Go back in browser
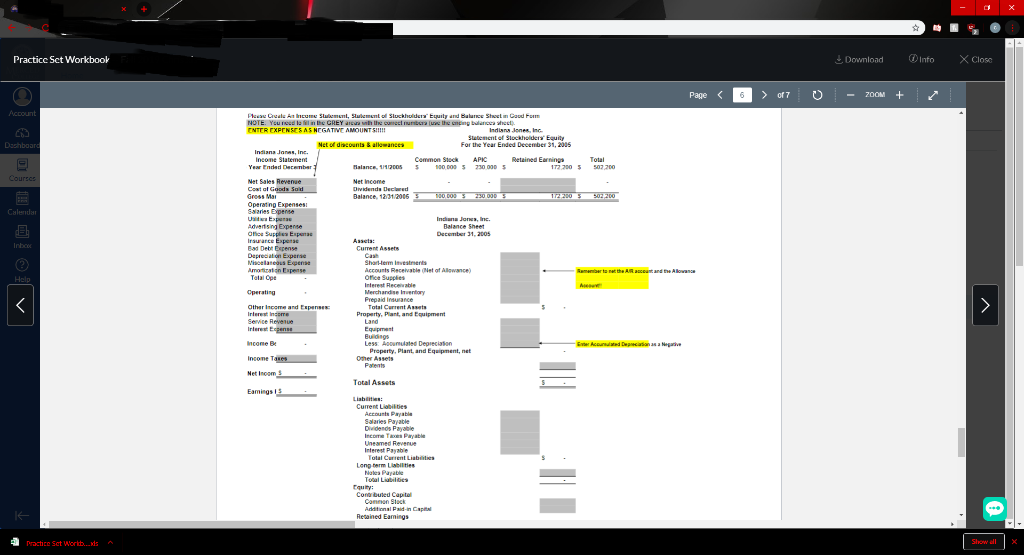 [11, 27]
